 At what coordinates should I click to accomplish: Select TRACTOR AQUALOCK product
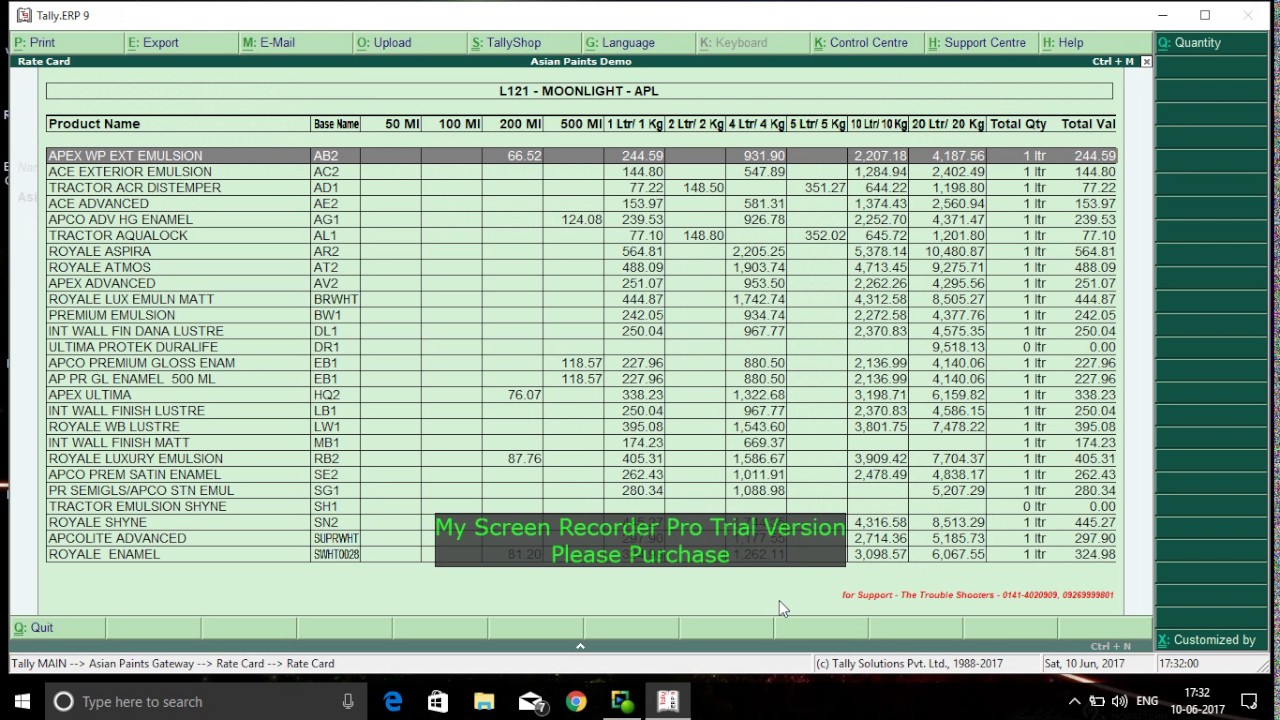click(118, 236)
